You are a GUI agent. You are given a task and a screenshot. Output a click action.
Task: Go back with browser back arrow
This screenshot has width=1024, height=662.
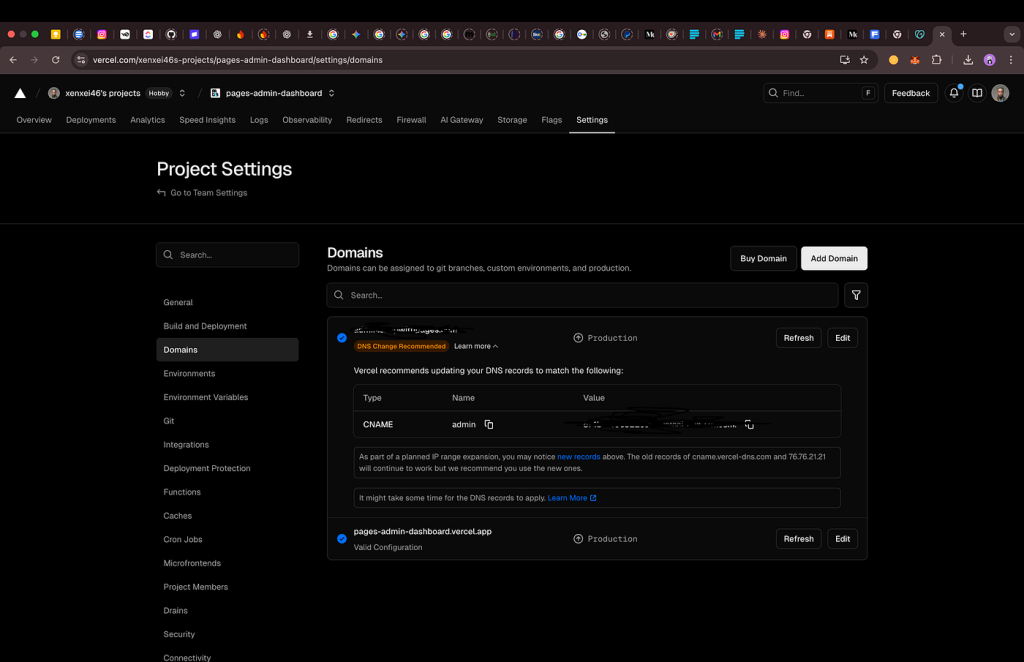pos(13,59)
